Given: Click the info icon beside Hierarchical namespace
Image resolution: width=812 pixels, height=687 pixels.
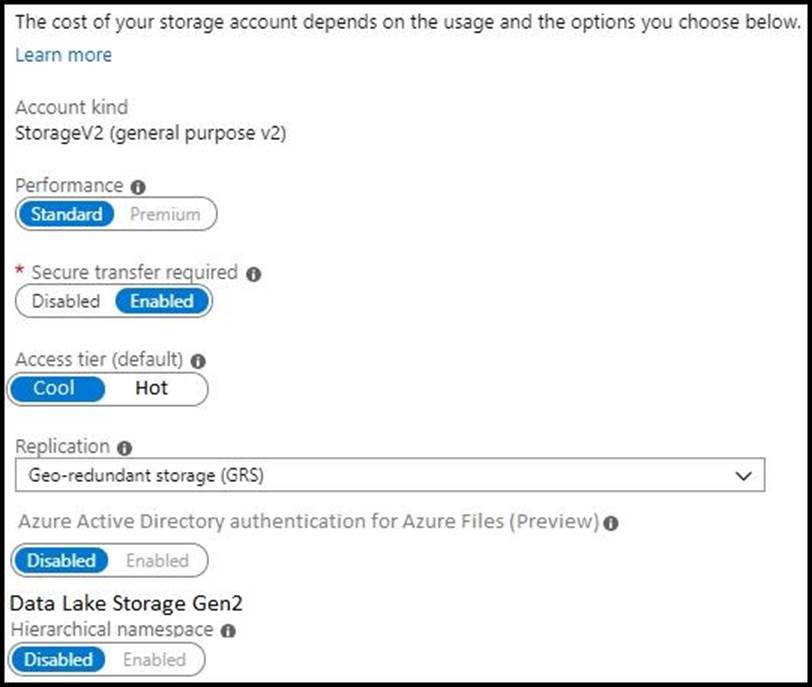Looking at the screenshot, I should click(x=228, y=631).
